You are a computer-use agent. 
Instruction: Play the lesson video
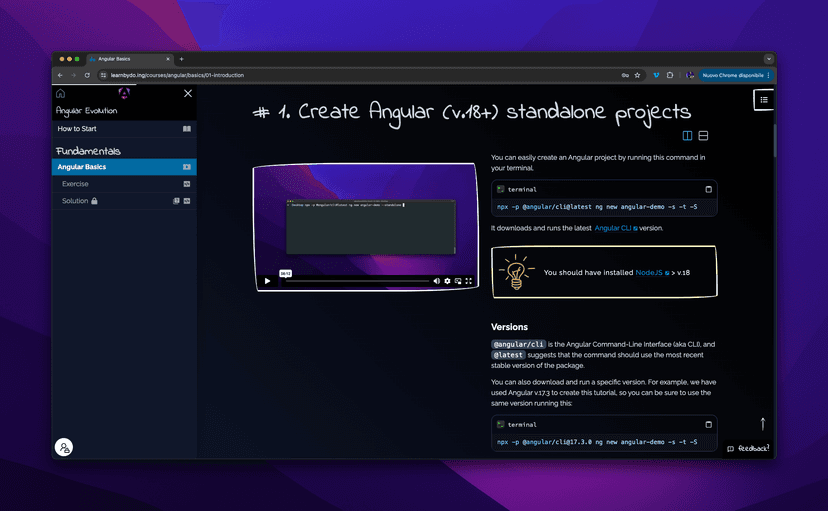[267, 281]
